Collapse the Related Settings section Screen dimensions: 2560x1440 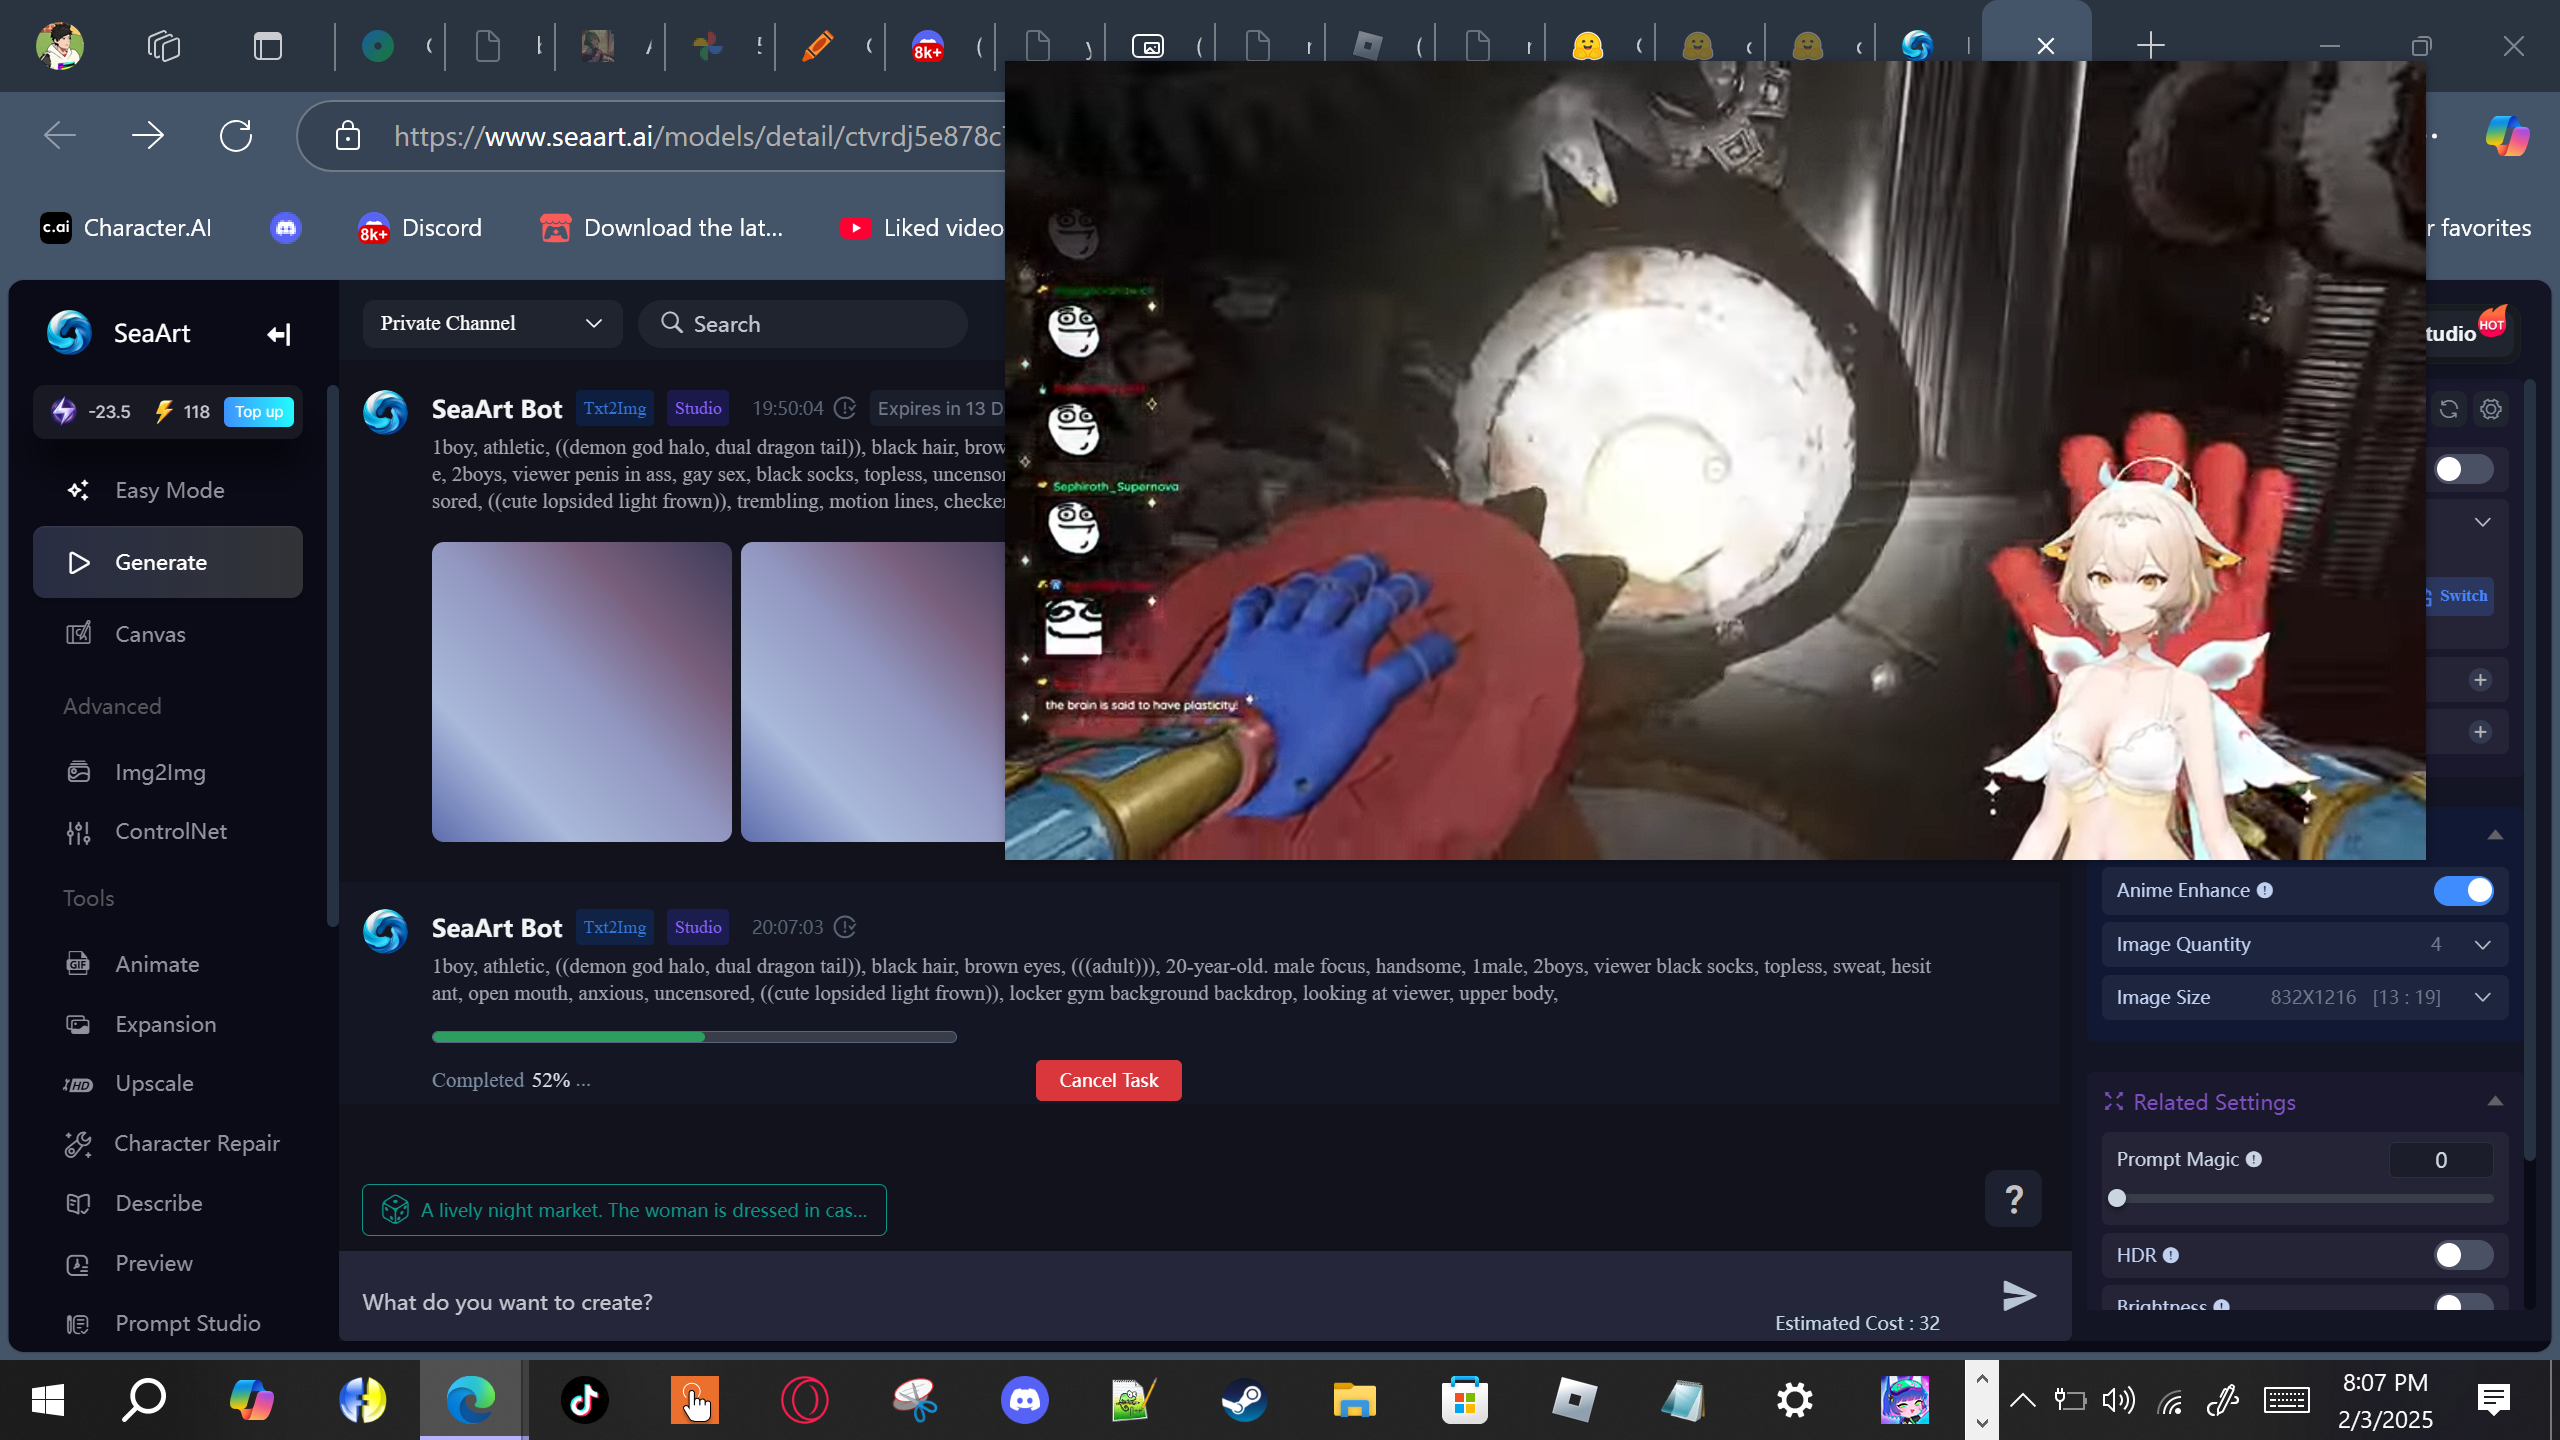(2495, 1101)
